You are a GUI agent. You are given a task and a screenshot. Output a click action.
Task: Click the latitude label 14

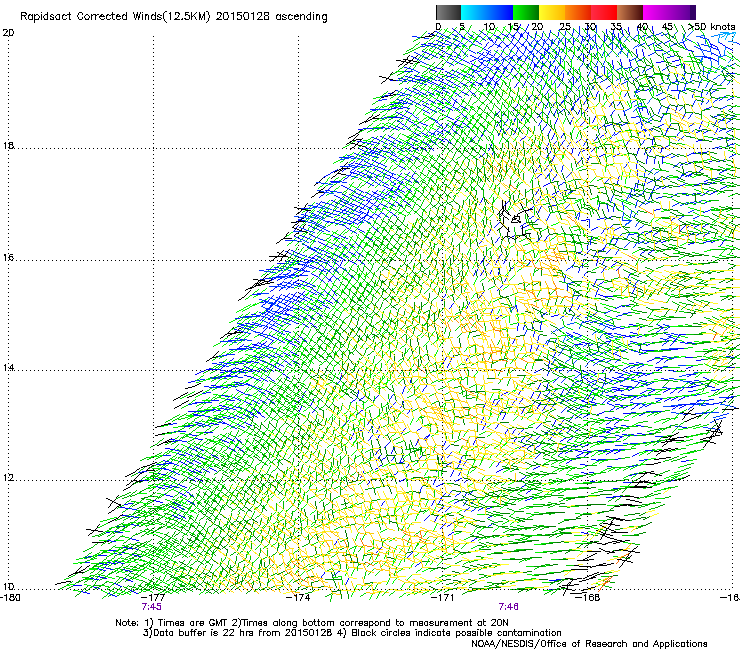8,368
